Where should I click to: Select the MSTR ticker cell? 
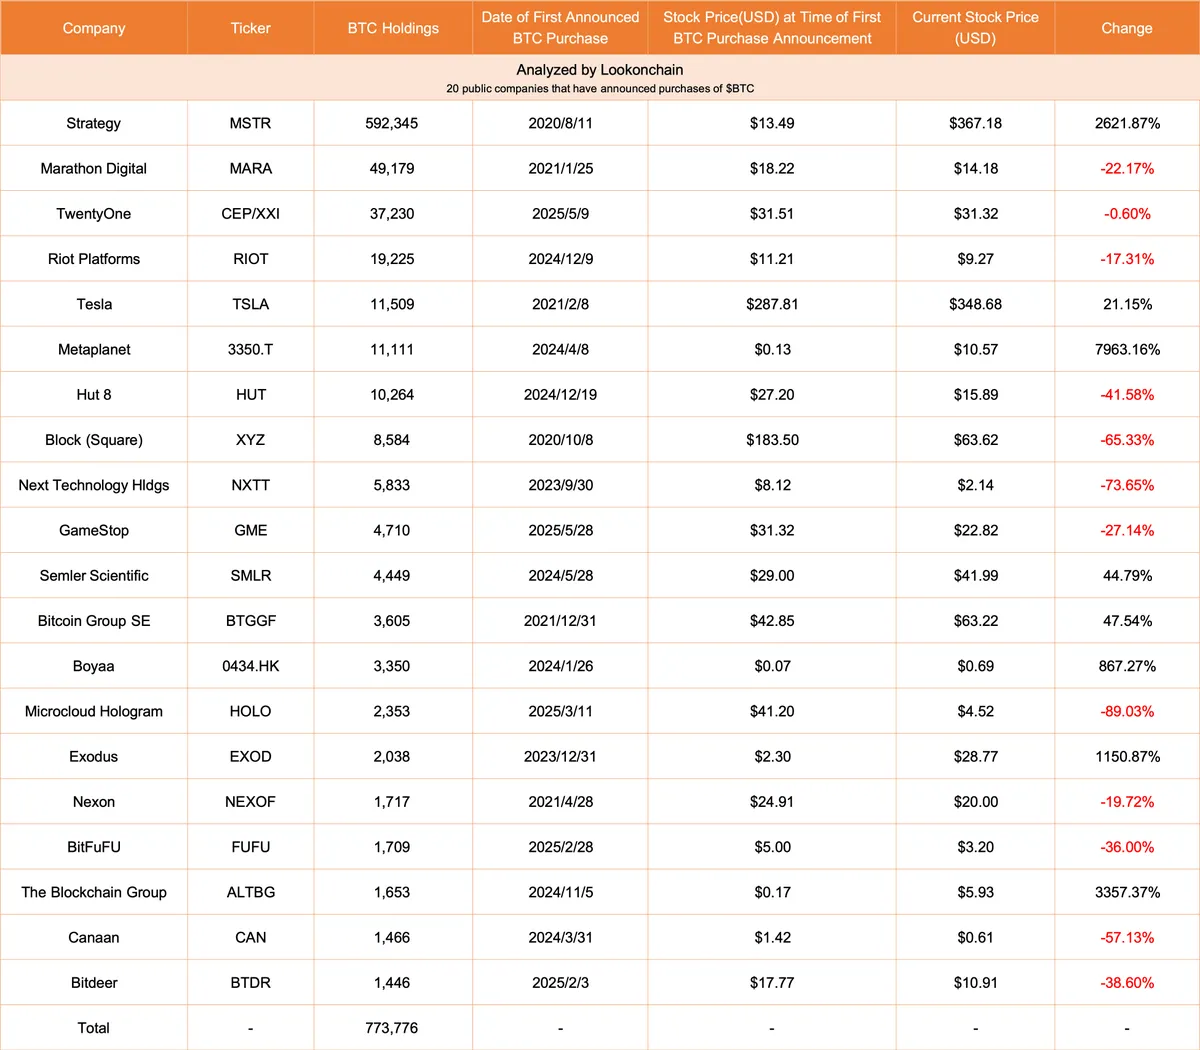click(250, 123)
